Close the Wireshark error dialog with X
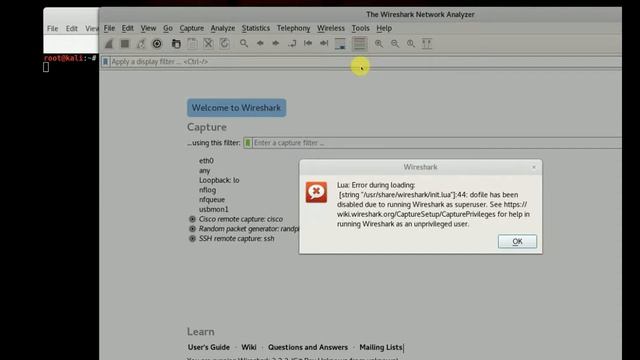The image size is (640, 360). pyautogui.click(x=533, y=167)
